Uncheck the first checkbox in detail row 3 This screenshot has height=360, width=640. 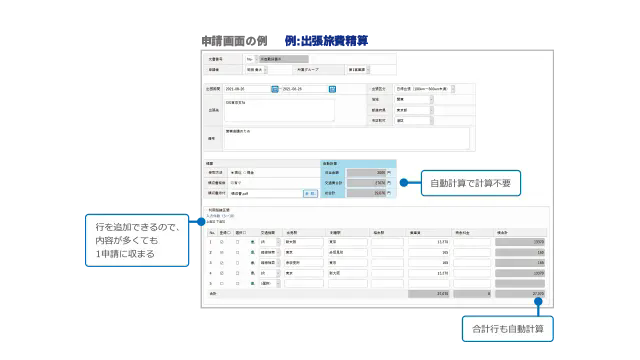[x=222, y=263]
